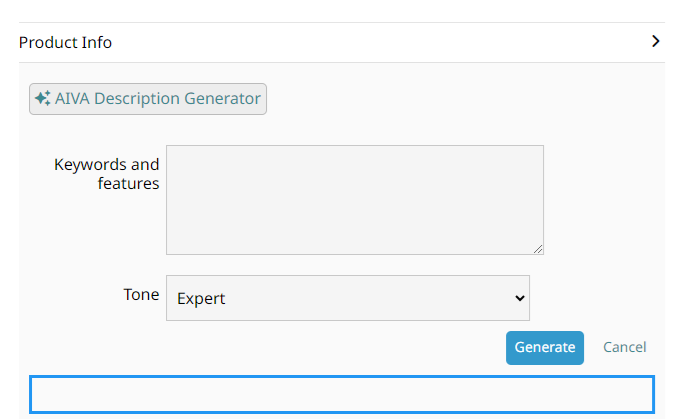Image resolution: width=676 pixels, height=419 pixels.
Task: Click the Cancel text beside Generate
Action: [x=624, y=347]
